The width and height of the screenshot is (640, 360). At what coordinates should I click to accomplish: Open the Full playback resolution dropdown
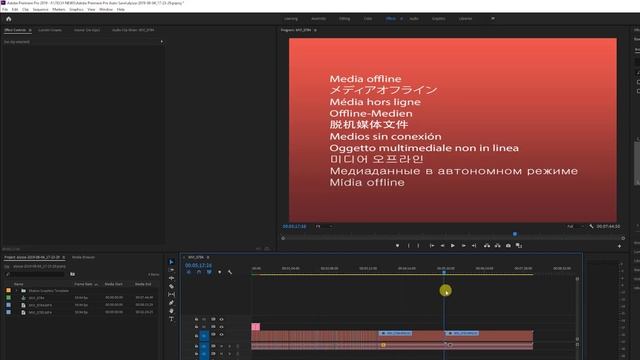[x=576, y=226]
